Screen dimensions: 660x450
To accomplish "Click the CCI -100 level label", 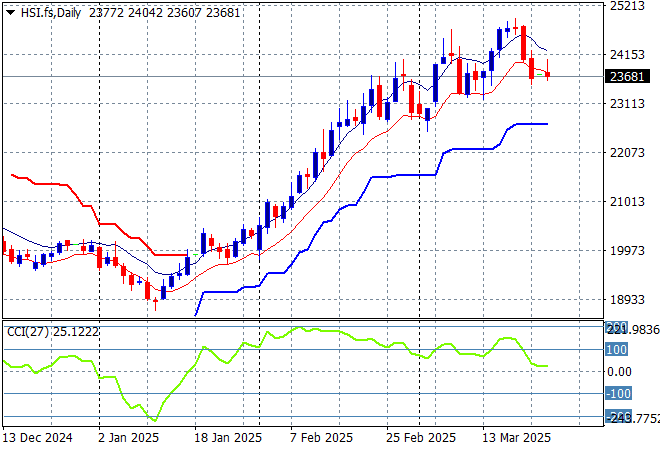I will click(x=618, y=394).
